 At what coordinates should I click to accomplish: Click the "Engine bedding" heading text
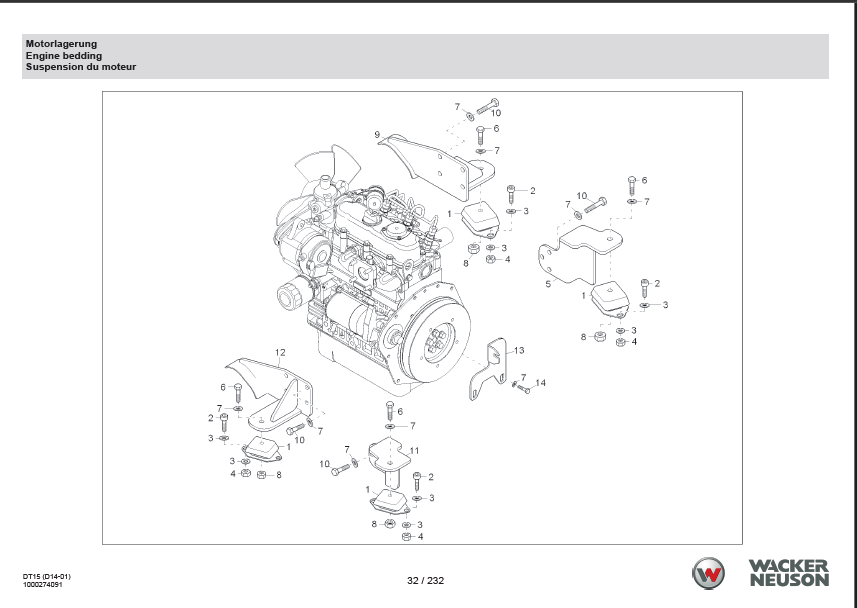[x=63, y=56]
